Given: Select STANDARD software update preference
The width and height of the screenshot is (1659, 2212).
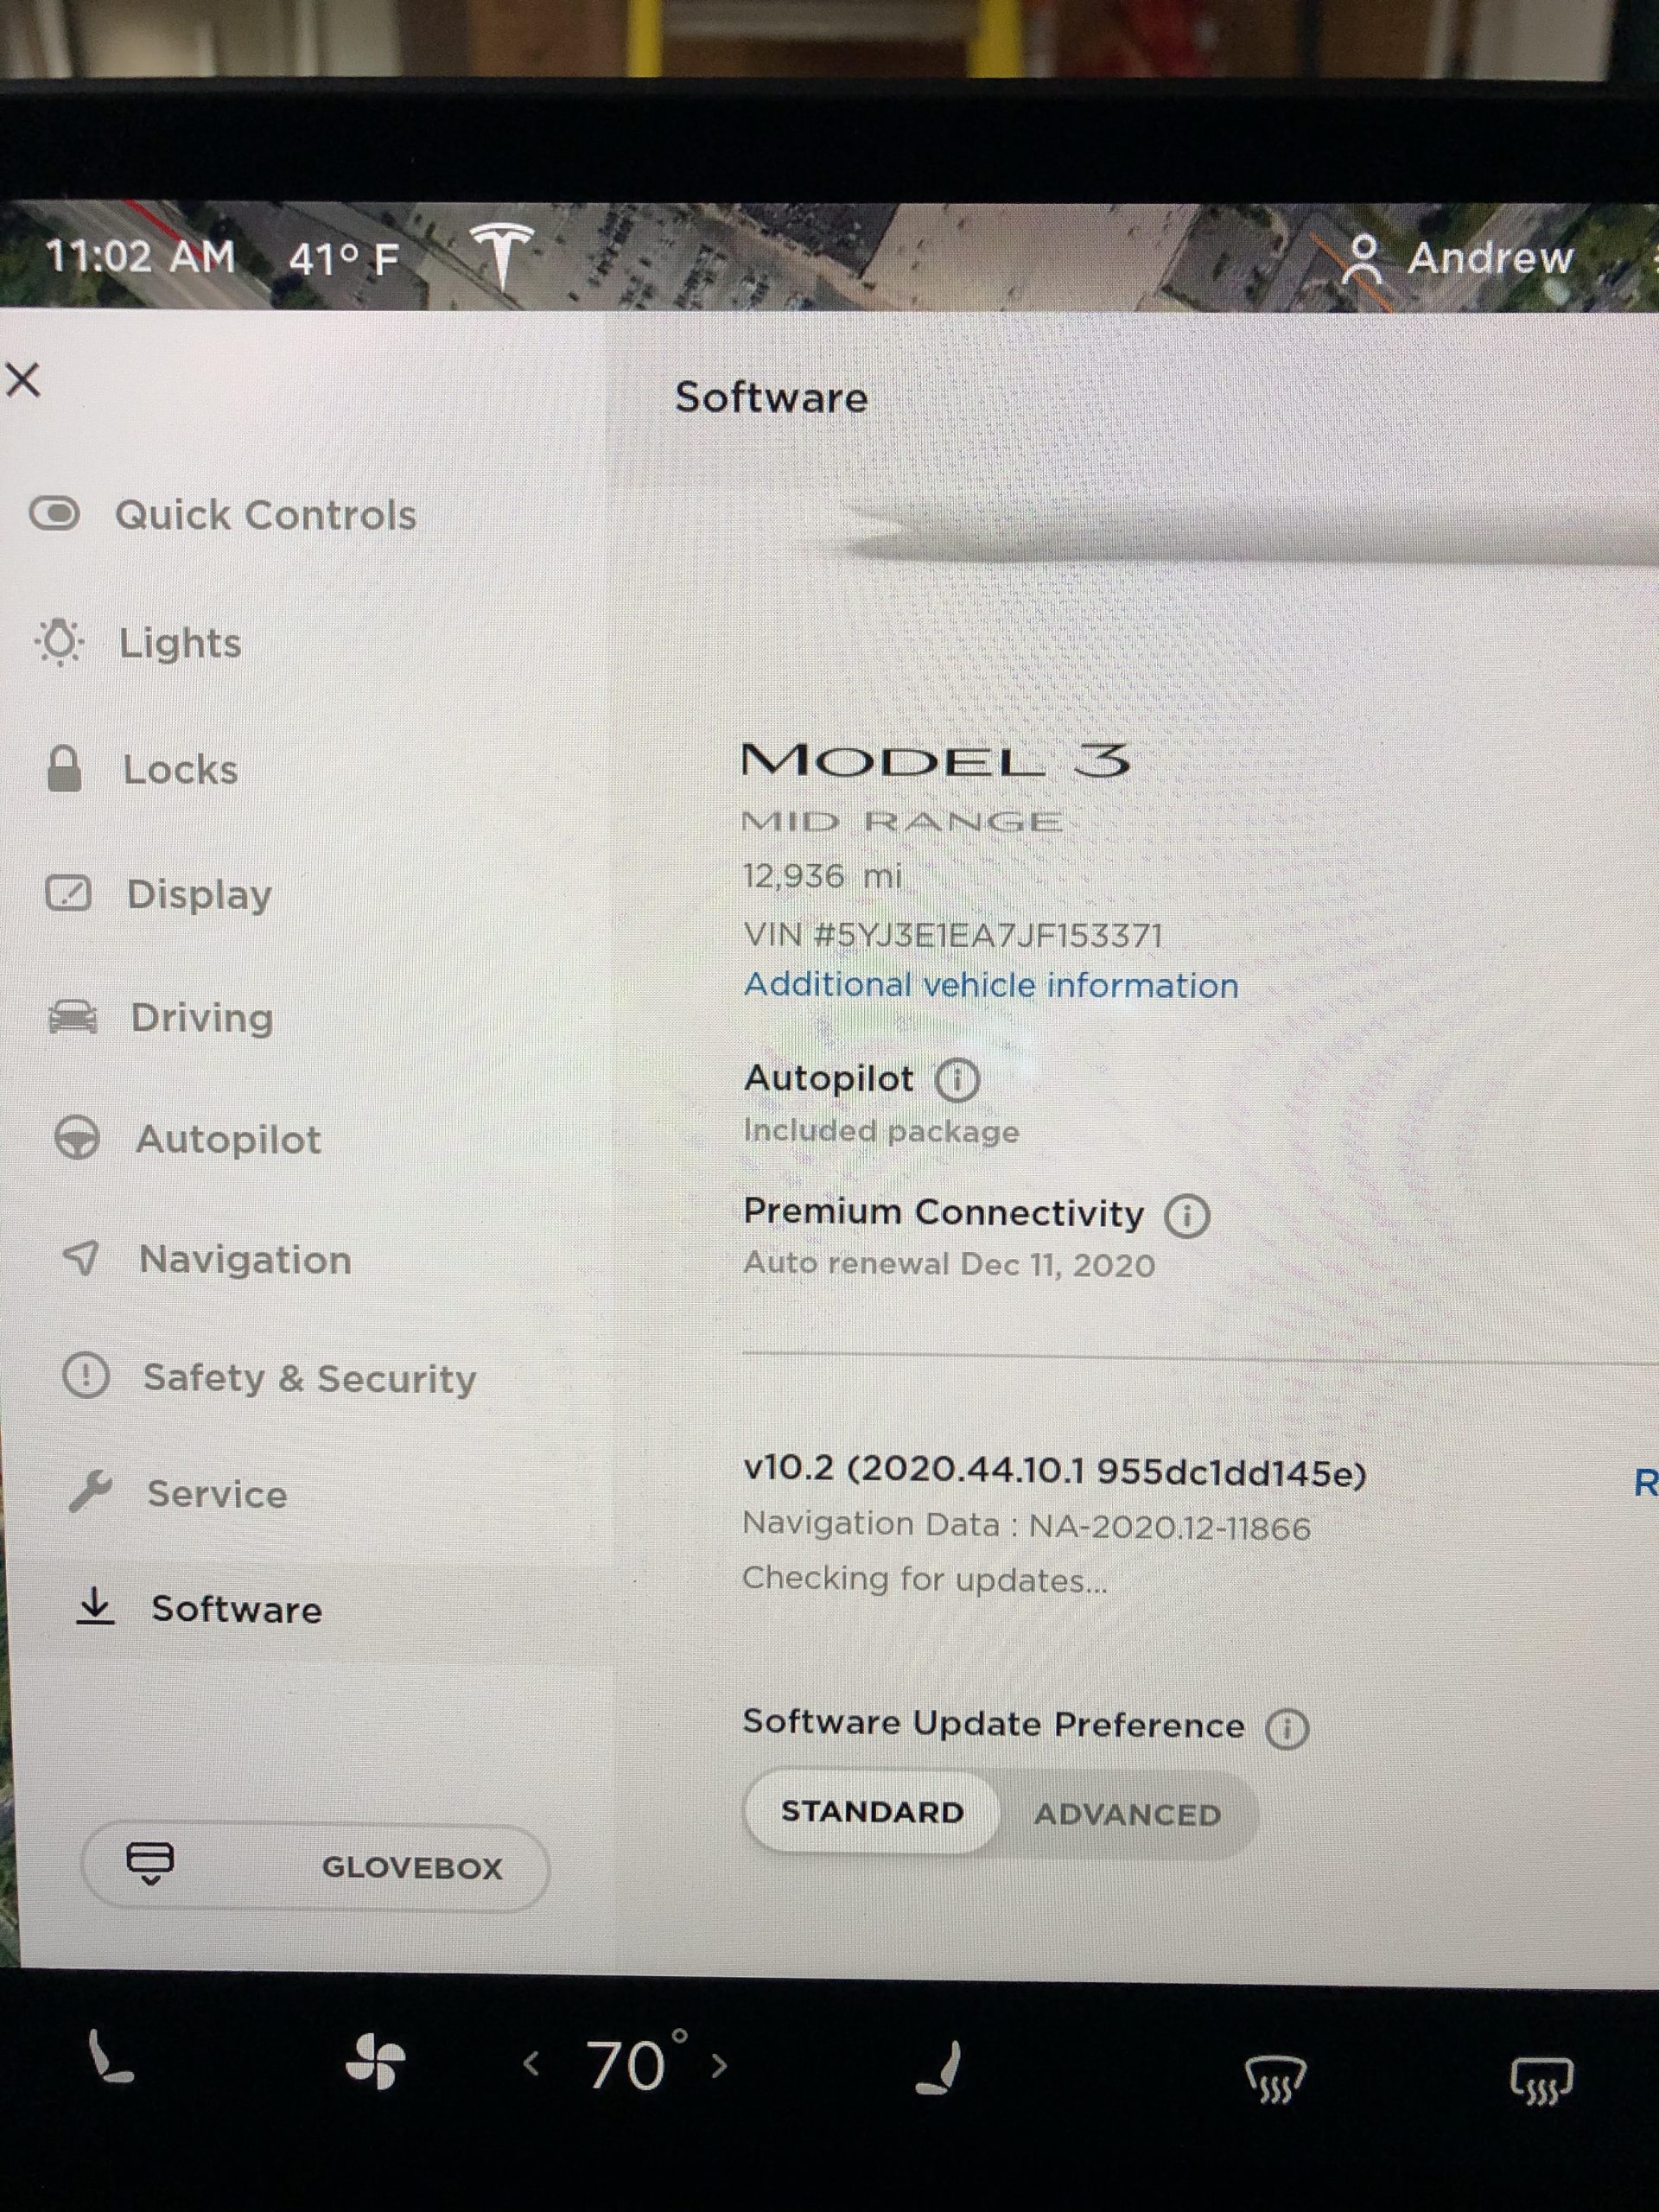Looking at the screenshot, I should (x=872, y=1812).
